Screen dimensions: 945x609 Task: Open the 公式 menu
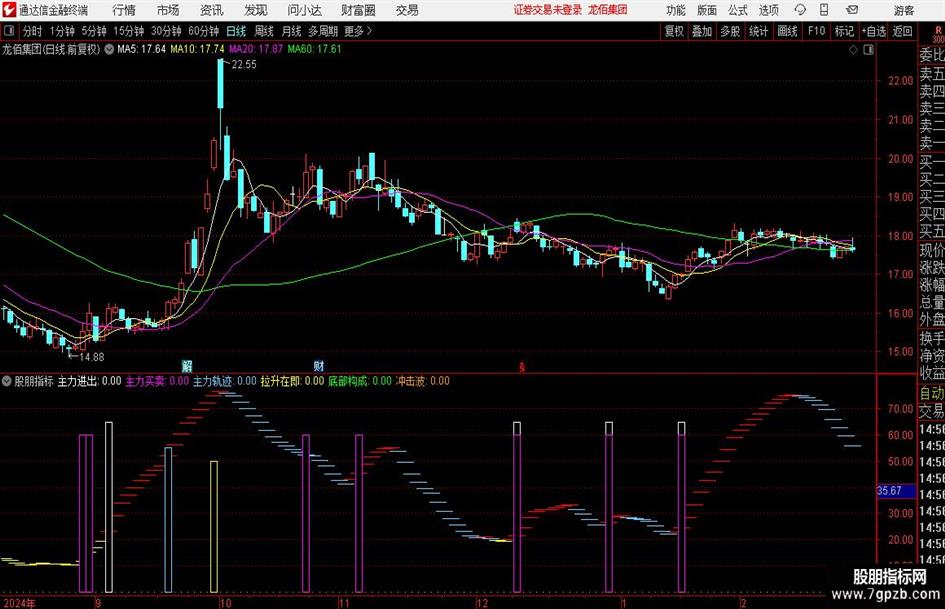(x=738, y=10)
